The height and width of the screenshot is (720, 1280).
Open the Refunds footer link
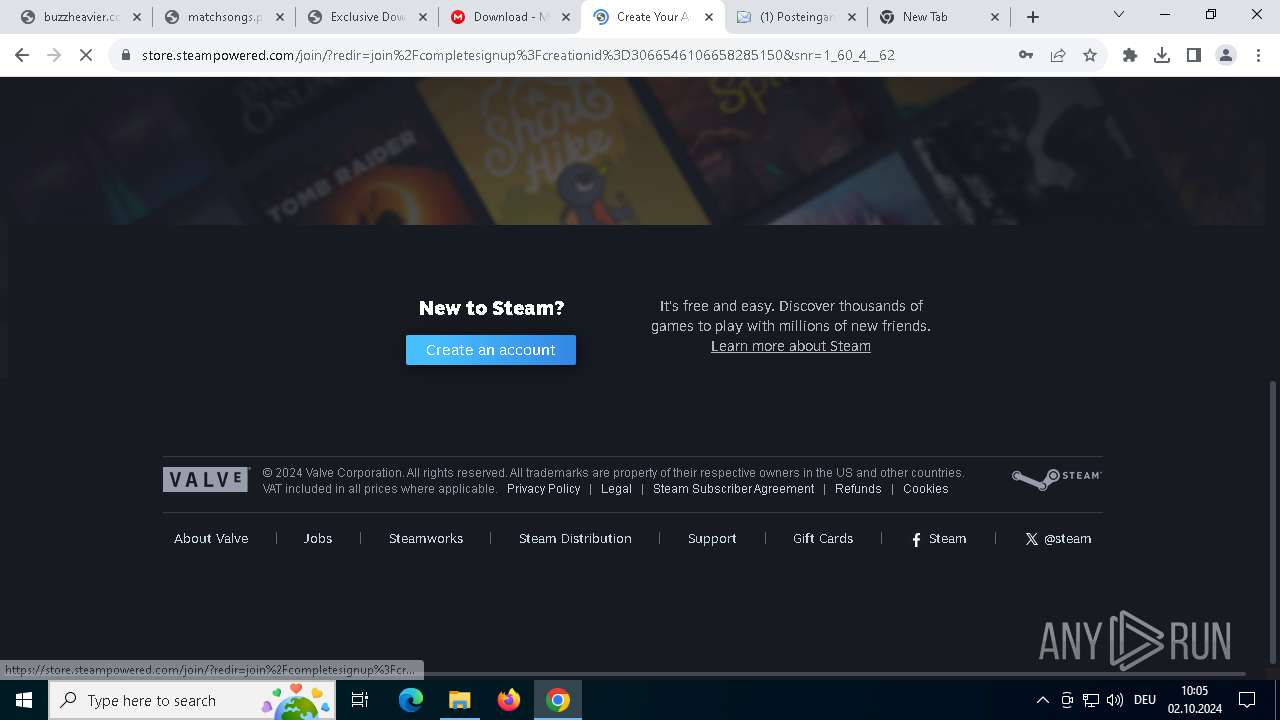click(x=858, y=489)
